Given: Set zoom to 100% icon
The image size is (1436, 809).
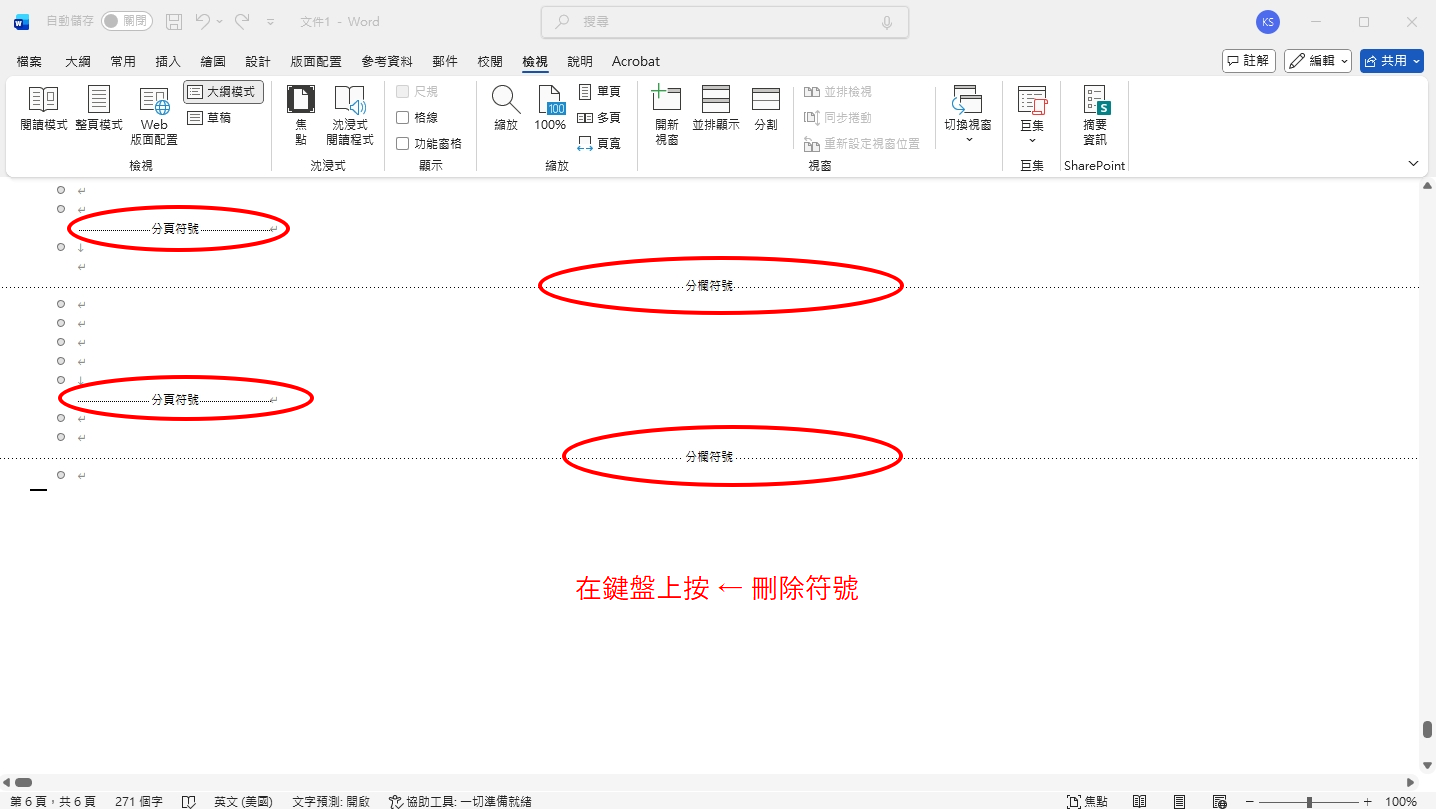Looking at the screenshot, I should click(x=550, y=109).
